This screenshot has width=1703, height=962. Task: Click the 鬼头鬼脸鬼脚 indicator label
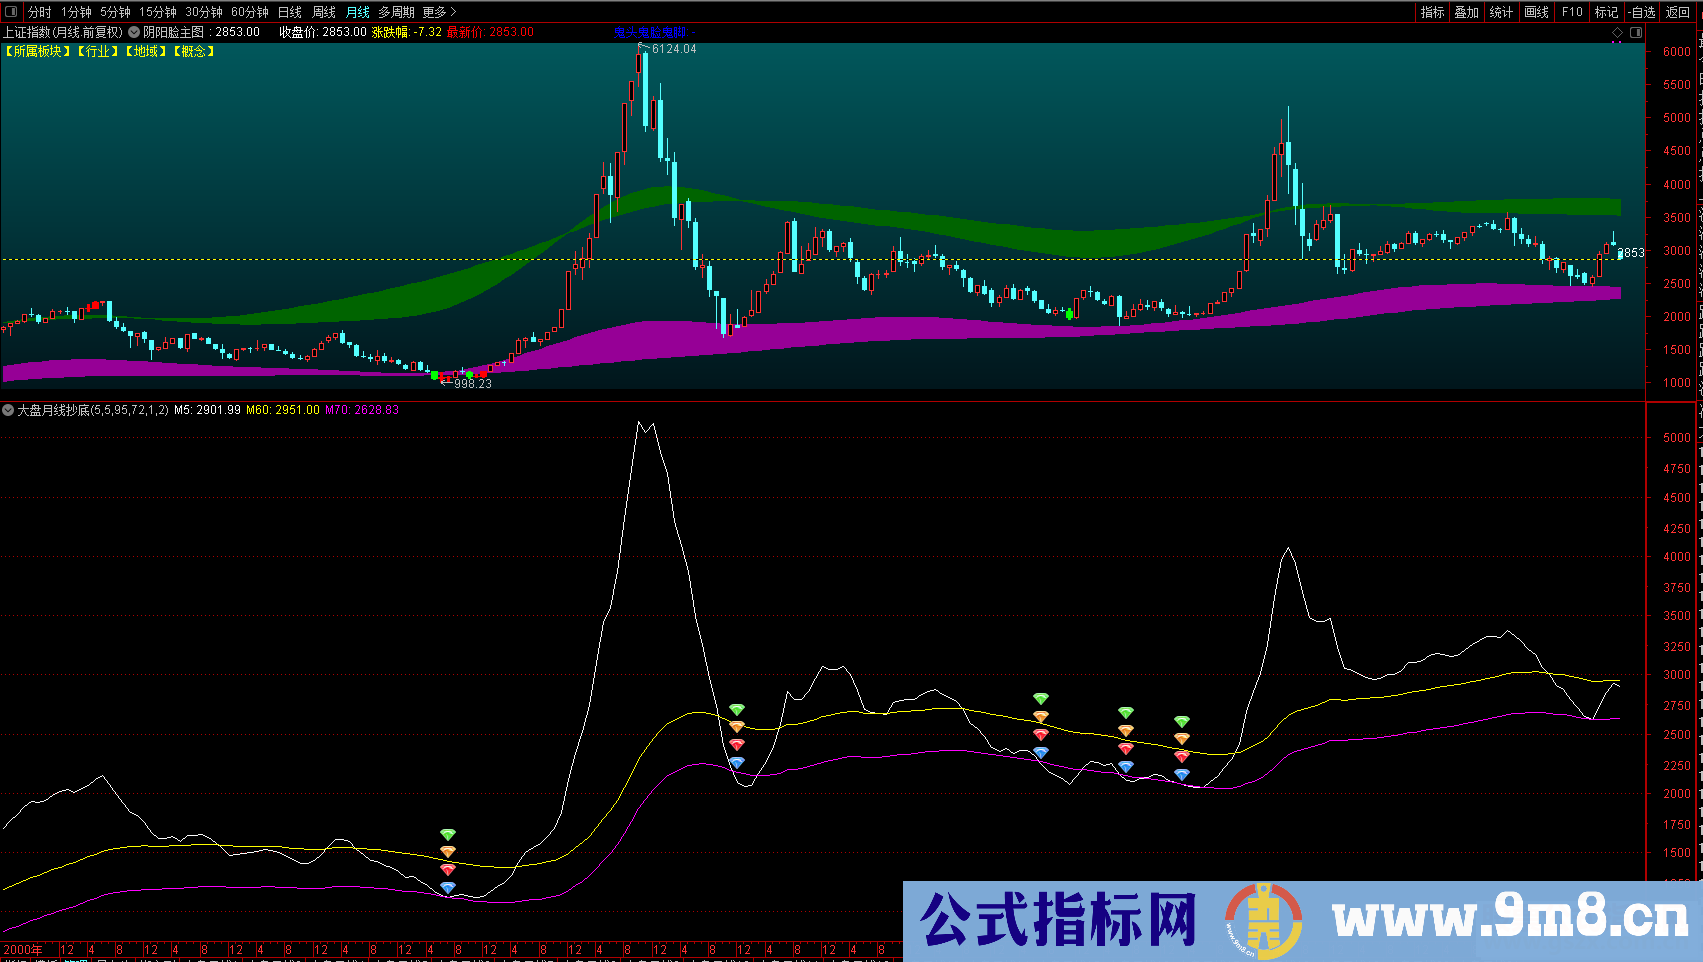(651, 32)
